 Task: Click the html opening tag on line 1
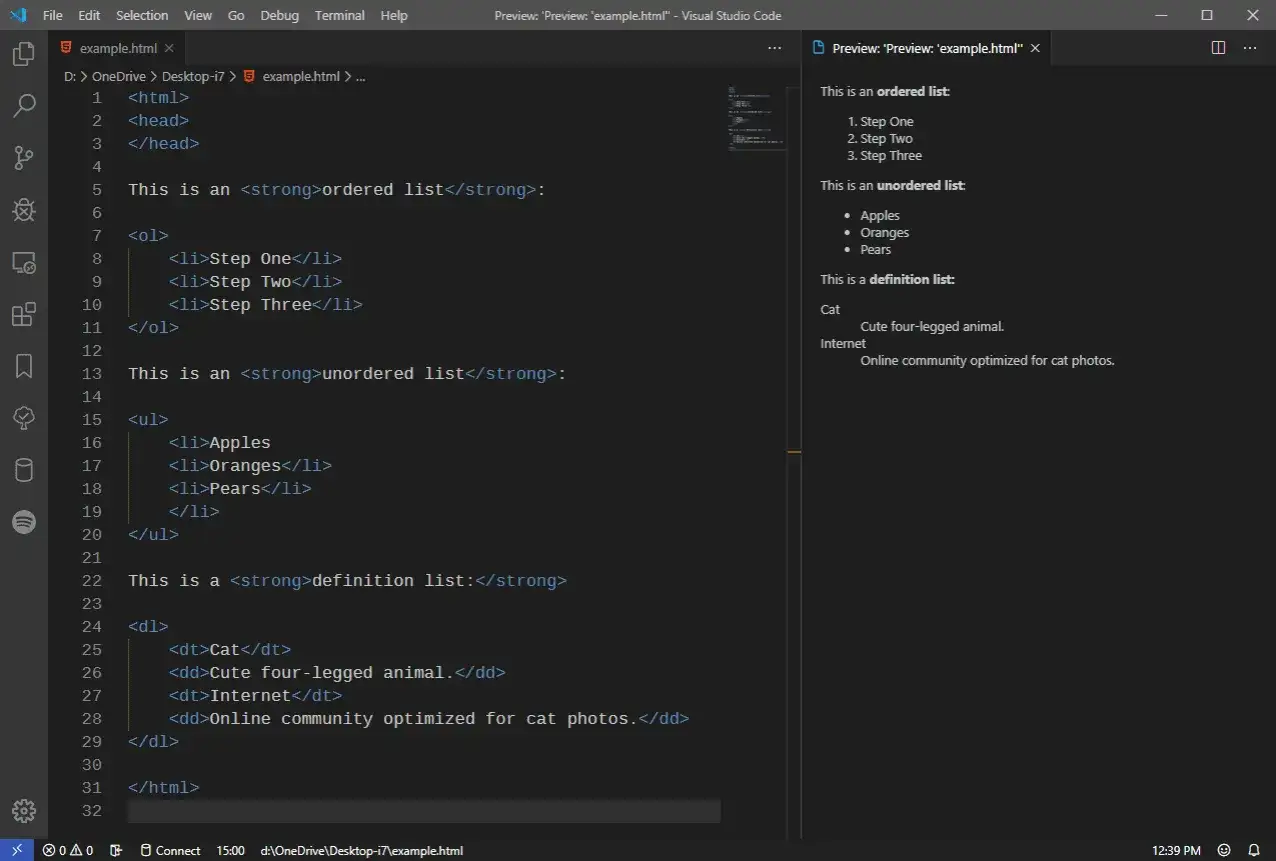[158, 98]
